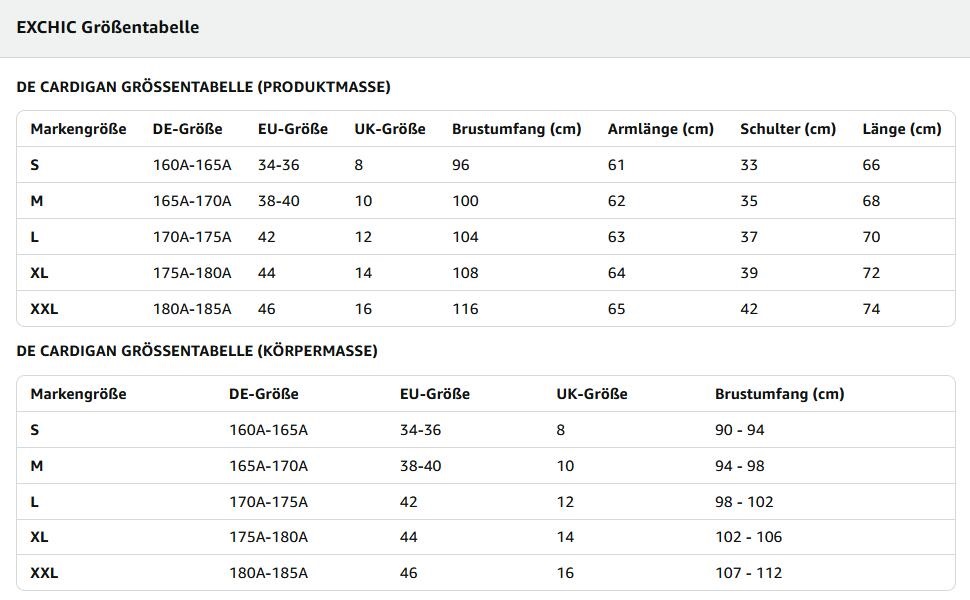Screen dimensions: 970x600
Task: Select the Körpermasse table title
Action: click(197, 351)
